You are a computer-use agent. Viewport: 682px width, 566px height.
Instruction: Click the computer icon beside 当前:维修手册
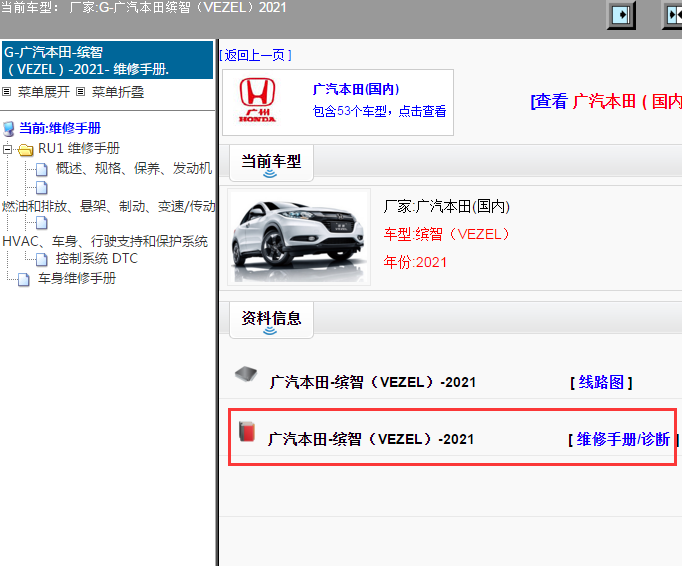(x=9, y=129)
